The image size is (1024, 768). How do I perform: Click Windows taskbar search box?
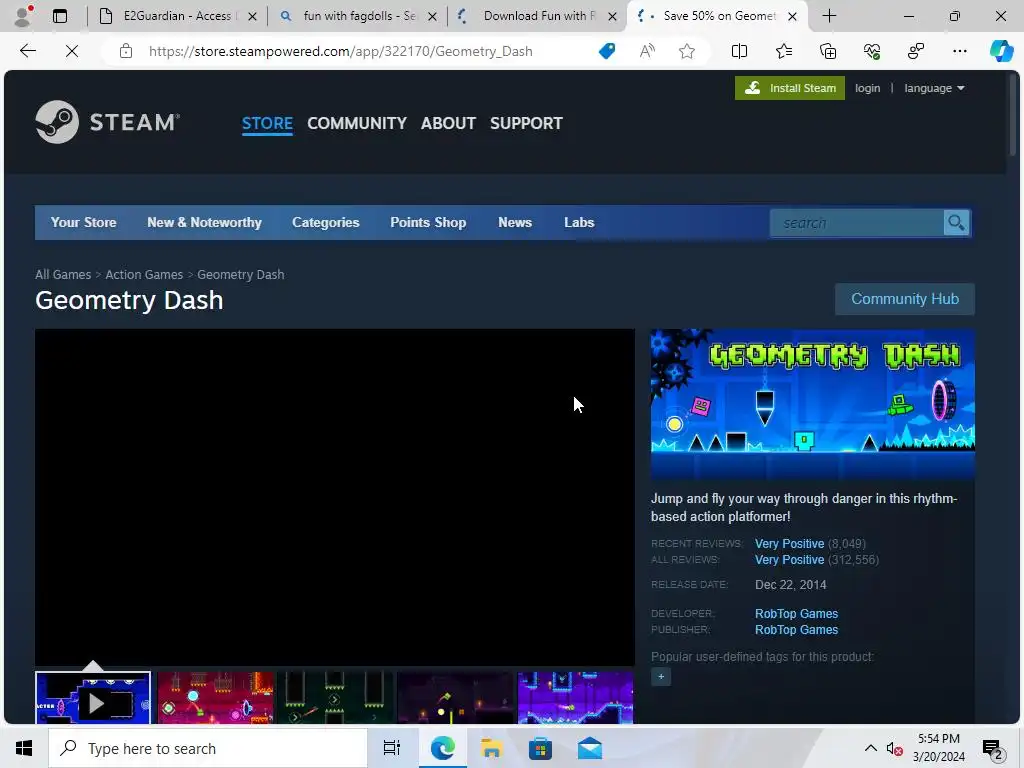pyautogui.click(x=208, y=748)
